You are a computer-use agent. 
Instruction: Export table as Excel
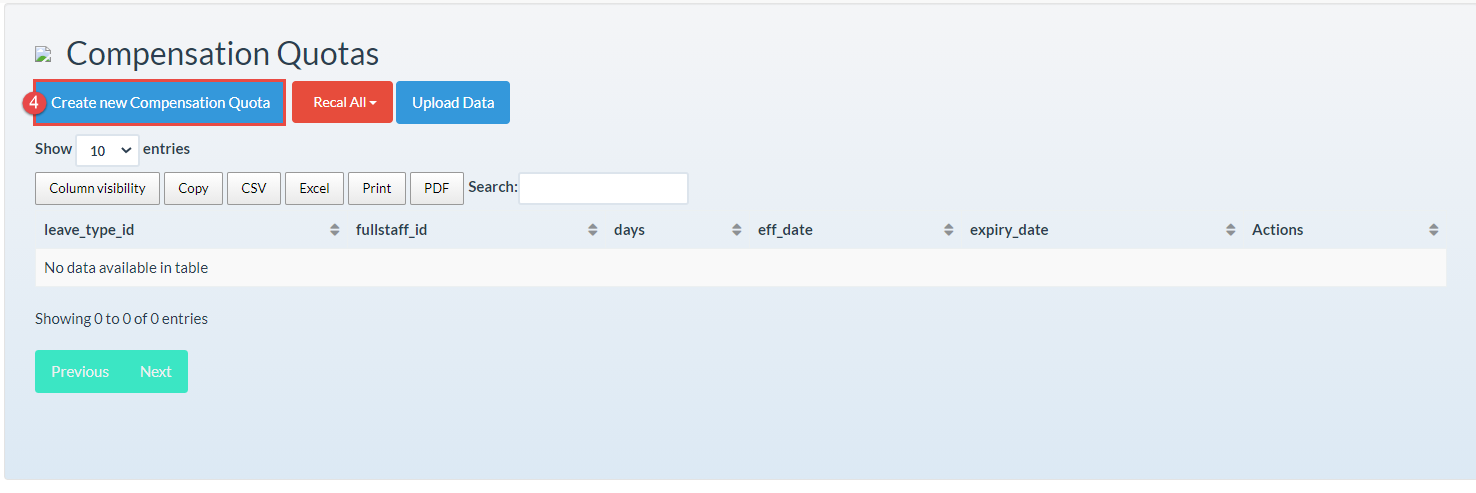[x=314, y=188]
